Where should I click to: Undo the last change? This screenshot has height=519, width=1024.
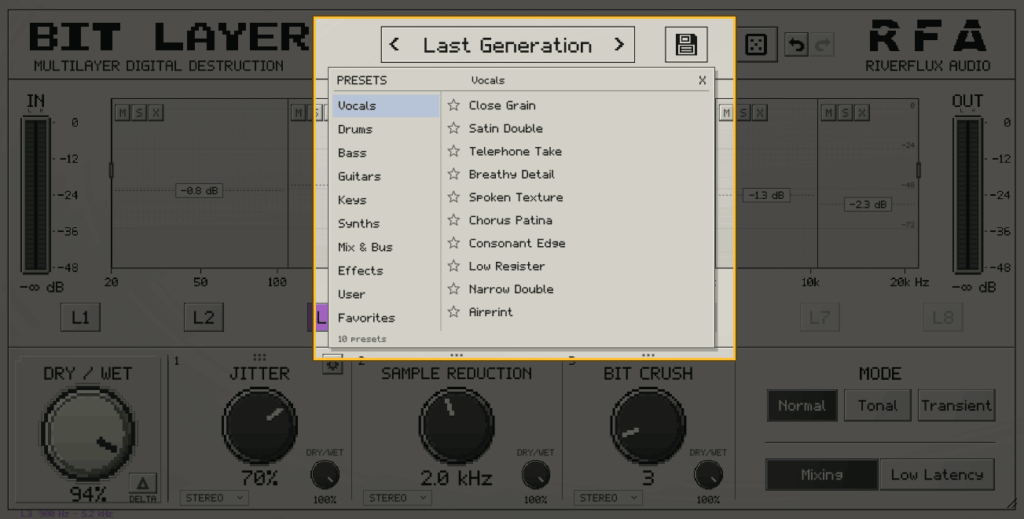tap(796, 44)
